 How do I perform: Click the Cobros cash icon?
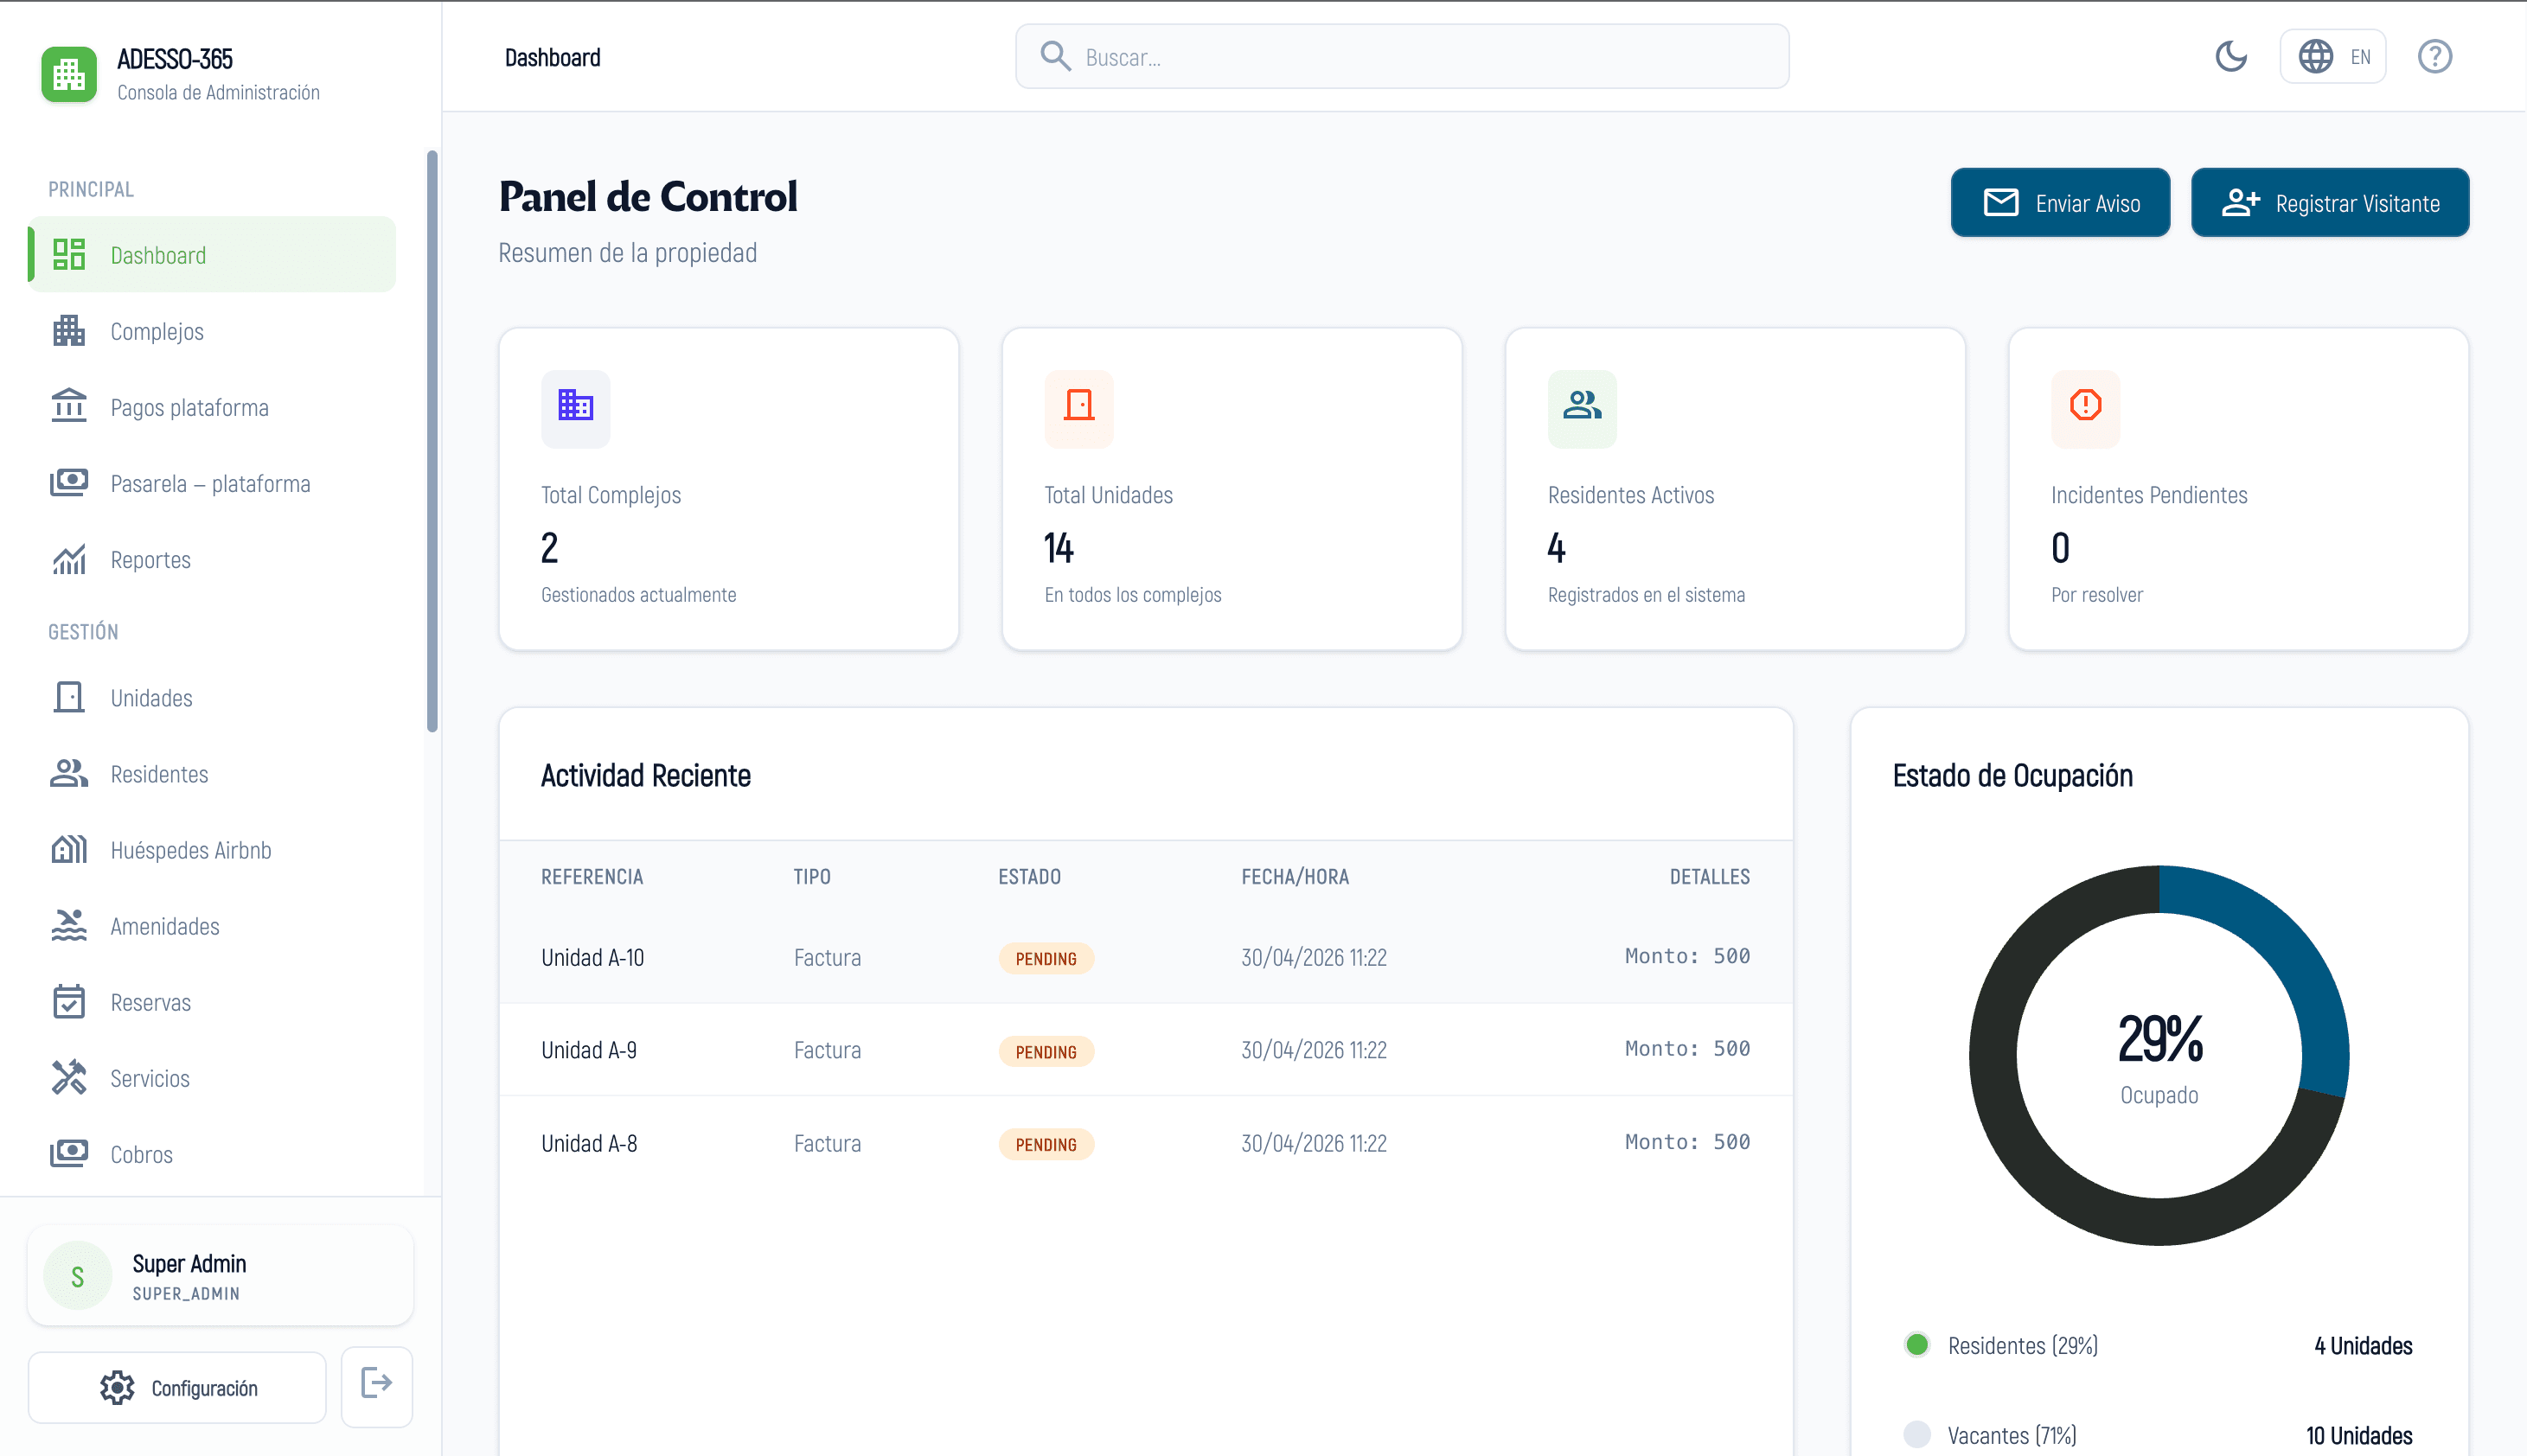pyautogui.click(x=69, y=1153)
